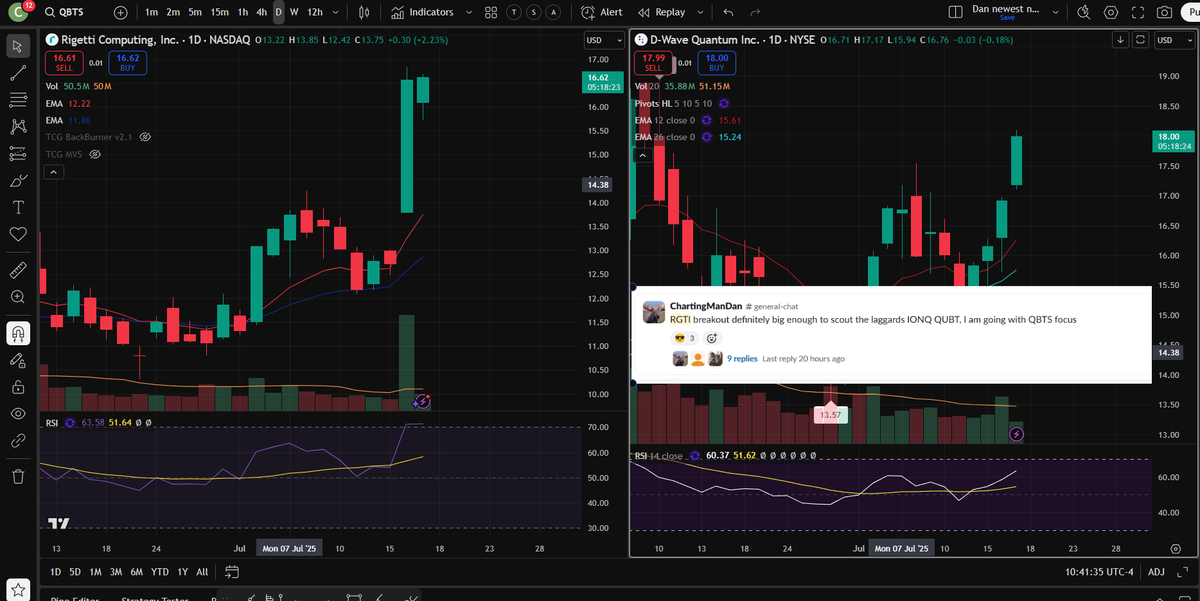1200x601 pixels.
Task: Click the D-Wave 17.99 SELL button
Action: pos(653,62)
